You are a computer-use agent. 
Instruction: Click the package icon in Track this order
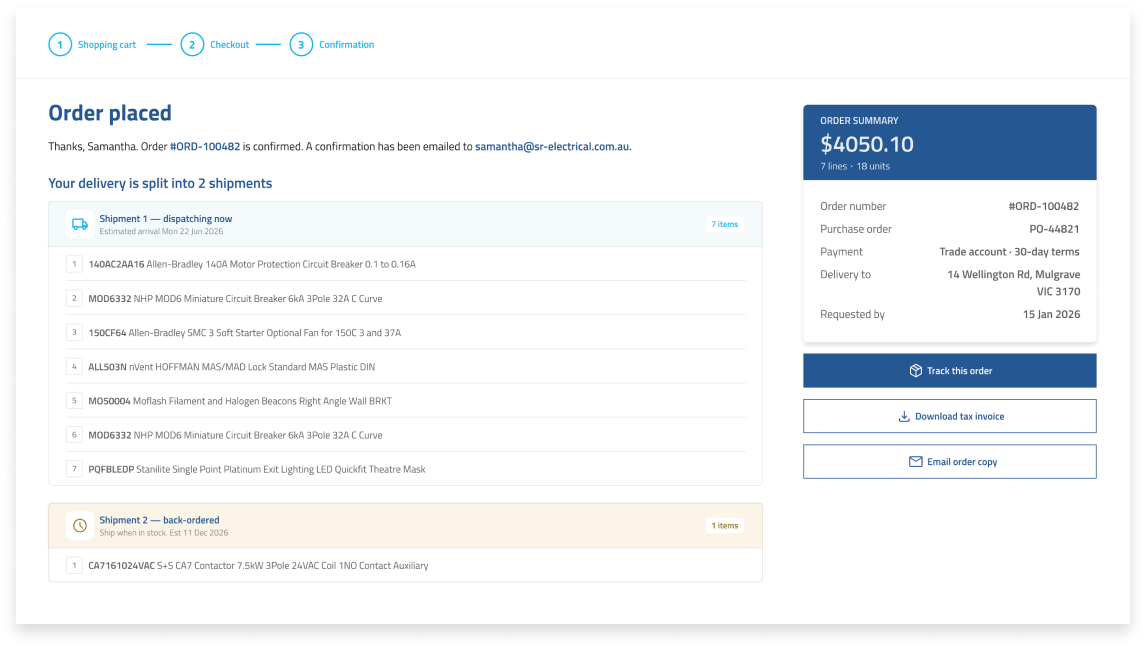pyautogui.click(x=915, y=370)
